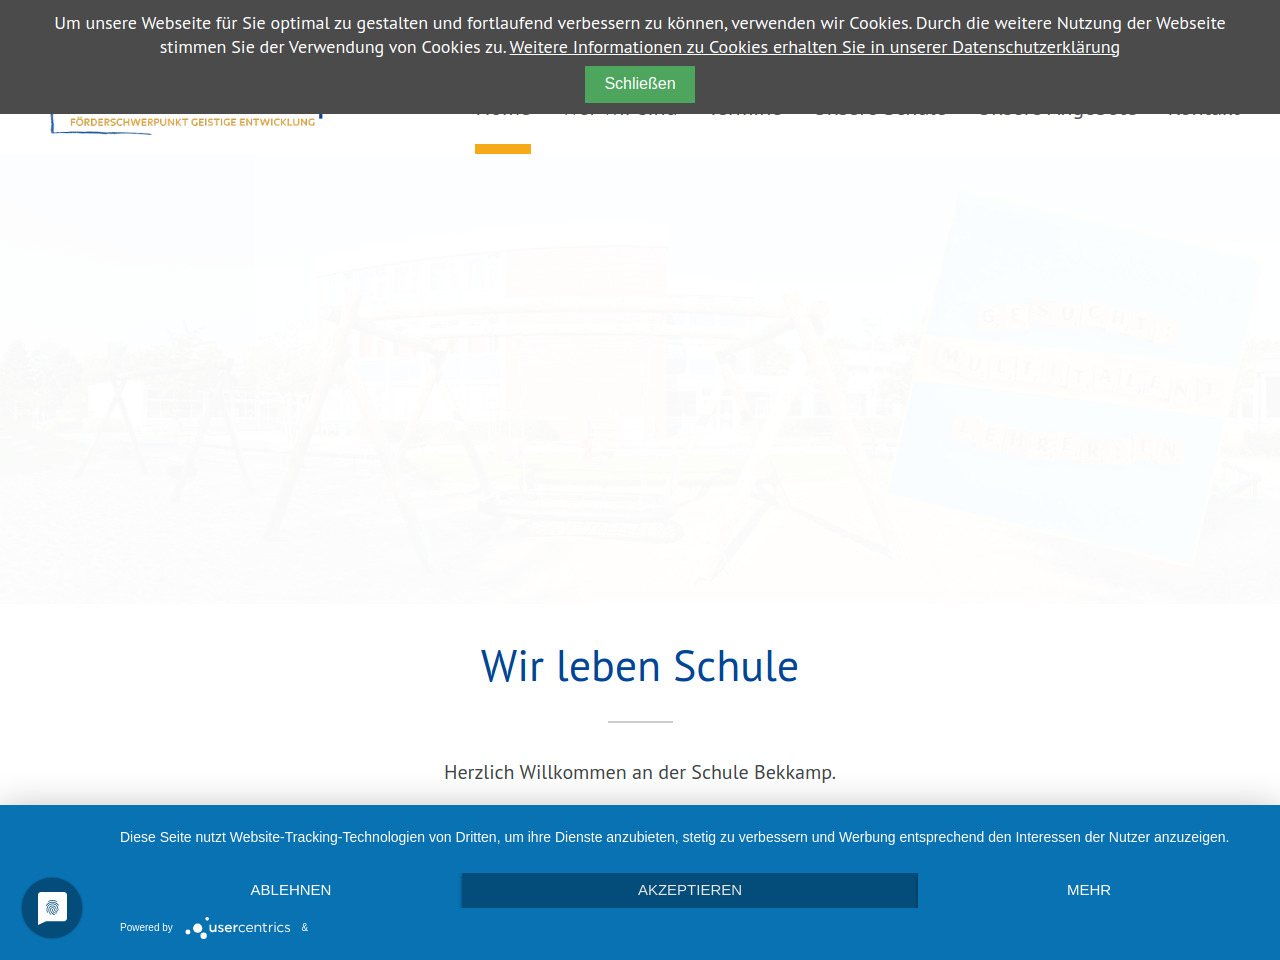Show more tracking options via MEHR
Viewport: 1280px width, 960px height.
pos(1088,890)
